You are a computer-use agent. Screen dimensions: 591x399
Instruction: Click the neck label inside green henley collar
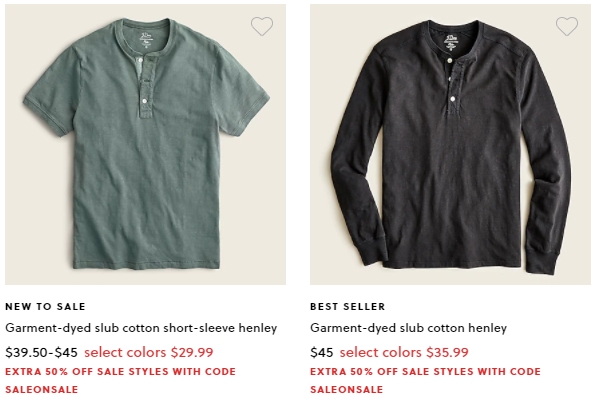146,40
